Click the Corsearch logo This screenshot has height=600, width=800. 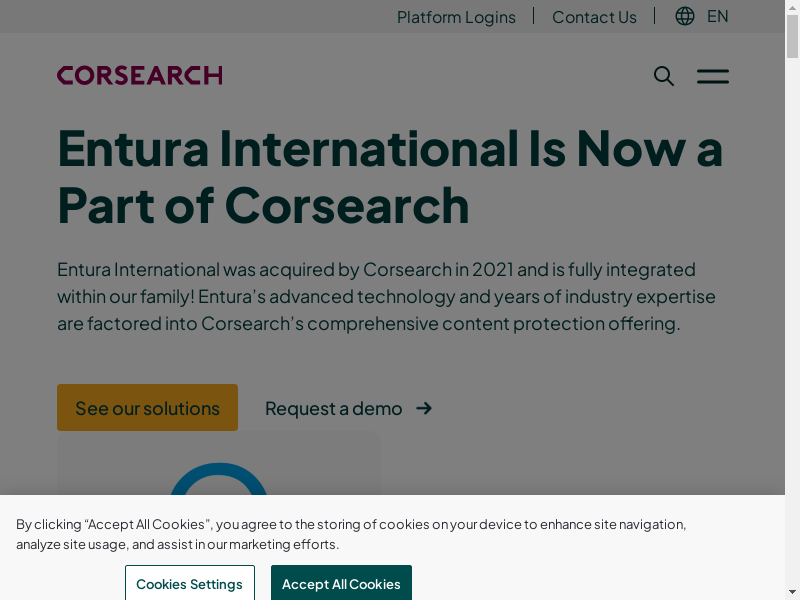140,76
